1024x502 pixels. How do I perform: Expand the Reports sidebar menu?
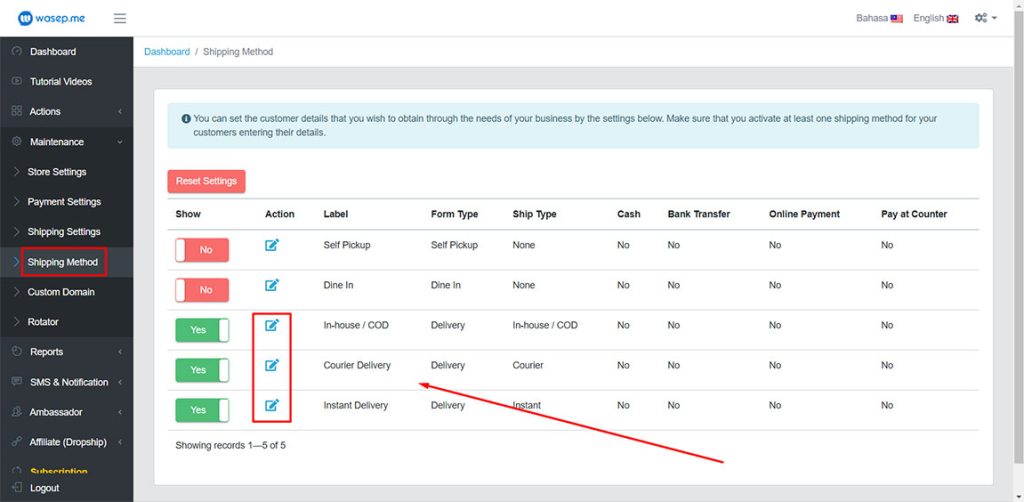(67, 352)
